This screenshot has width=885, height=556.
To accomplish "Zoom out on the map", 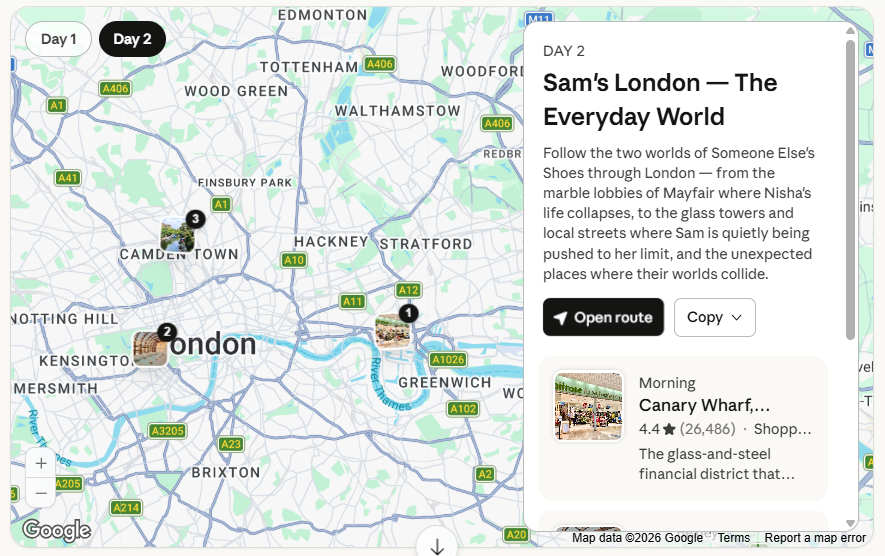I will click(41, 493).
